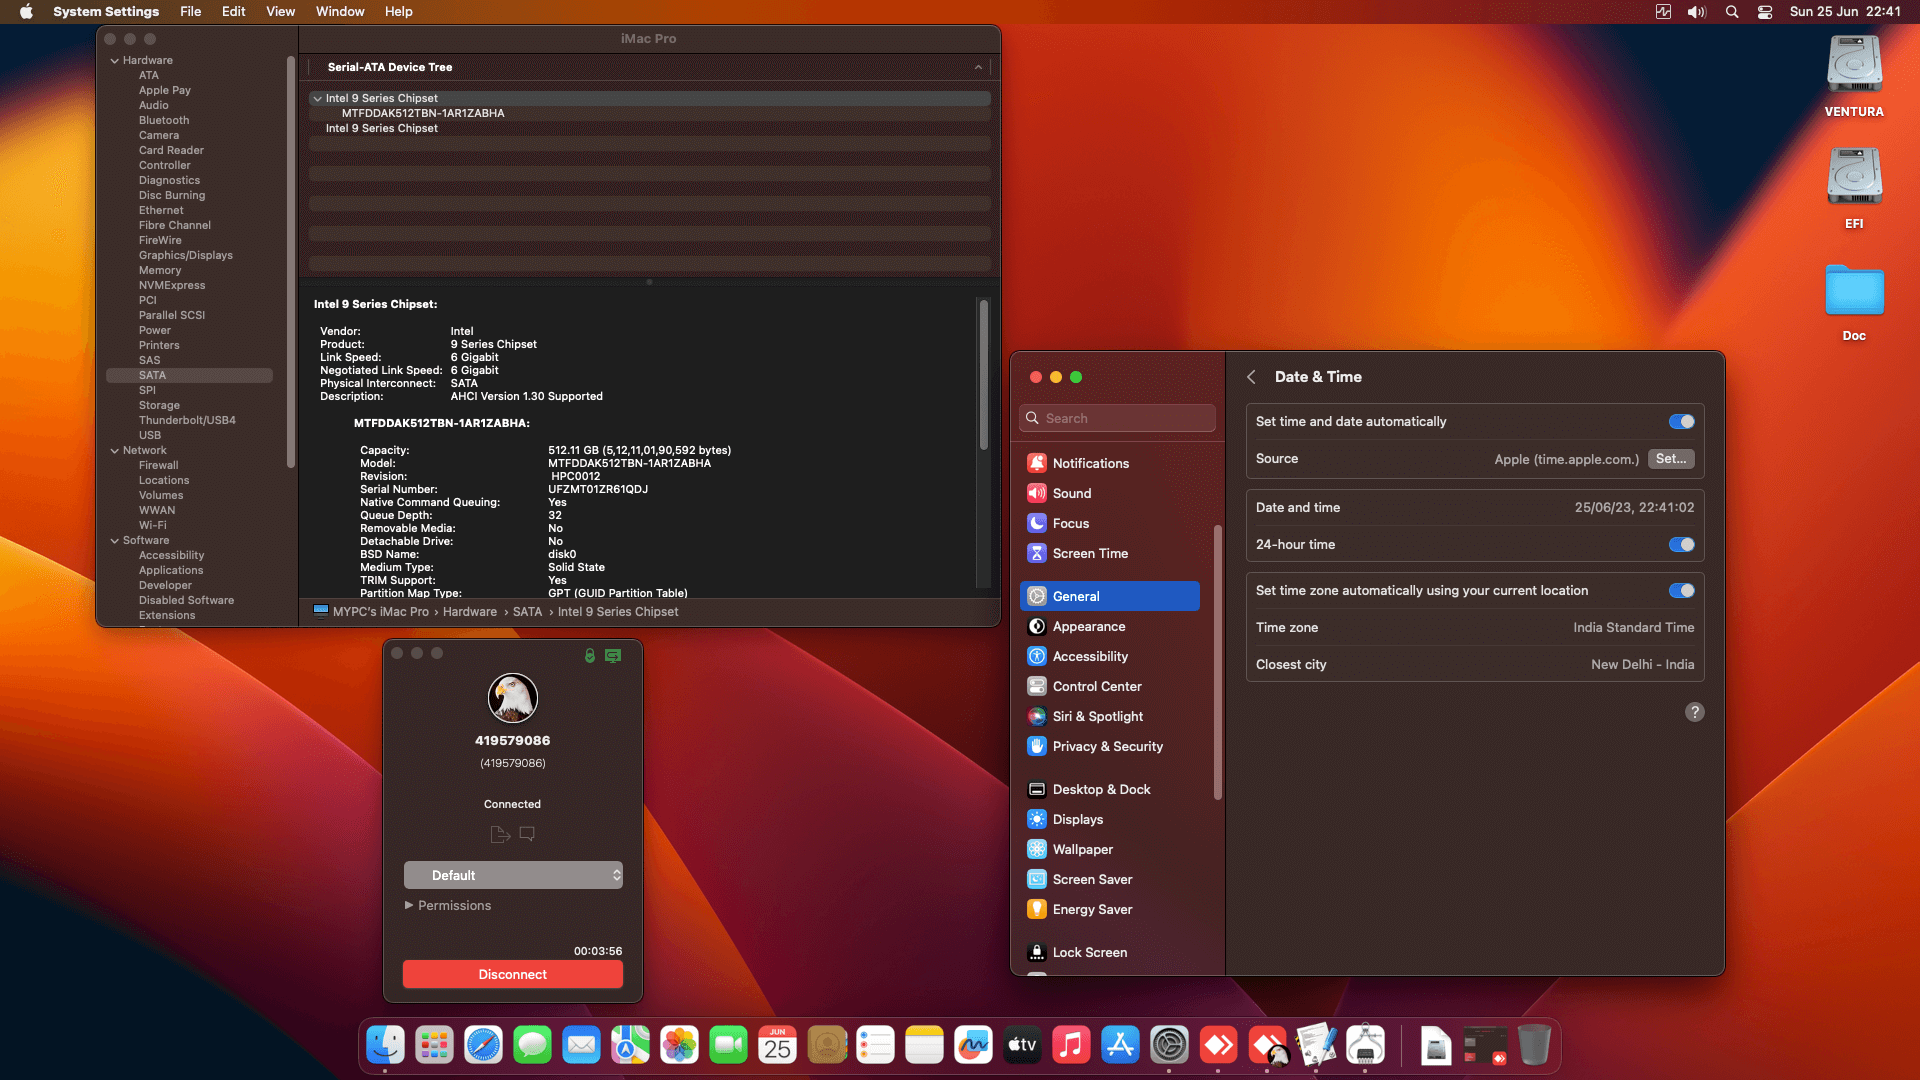
Task: Click the menu bar date and clock
Action: (1845, 12)
